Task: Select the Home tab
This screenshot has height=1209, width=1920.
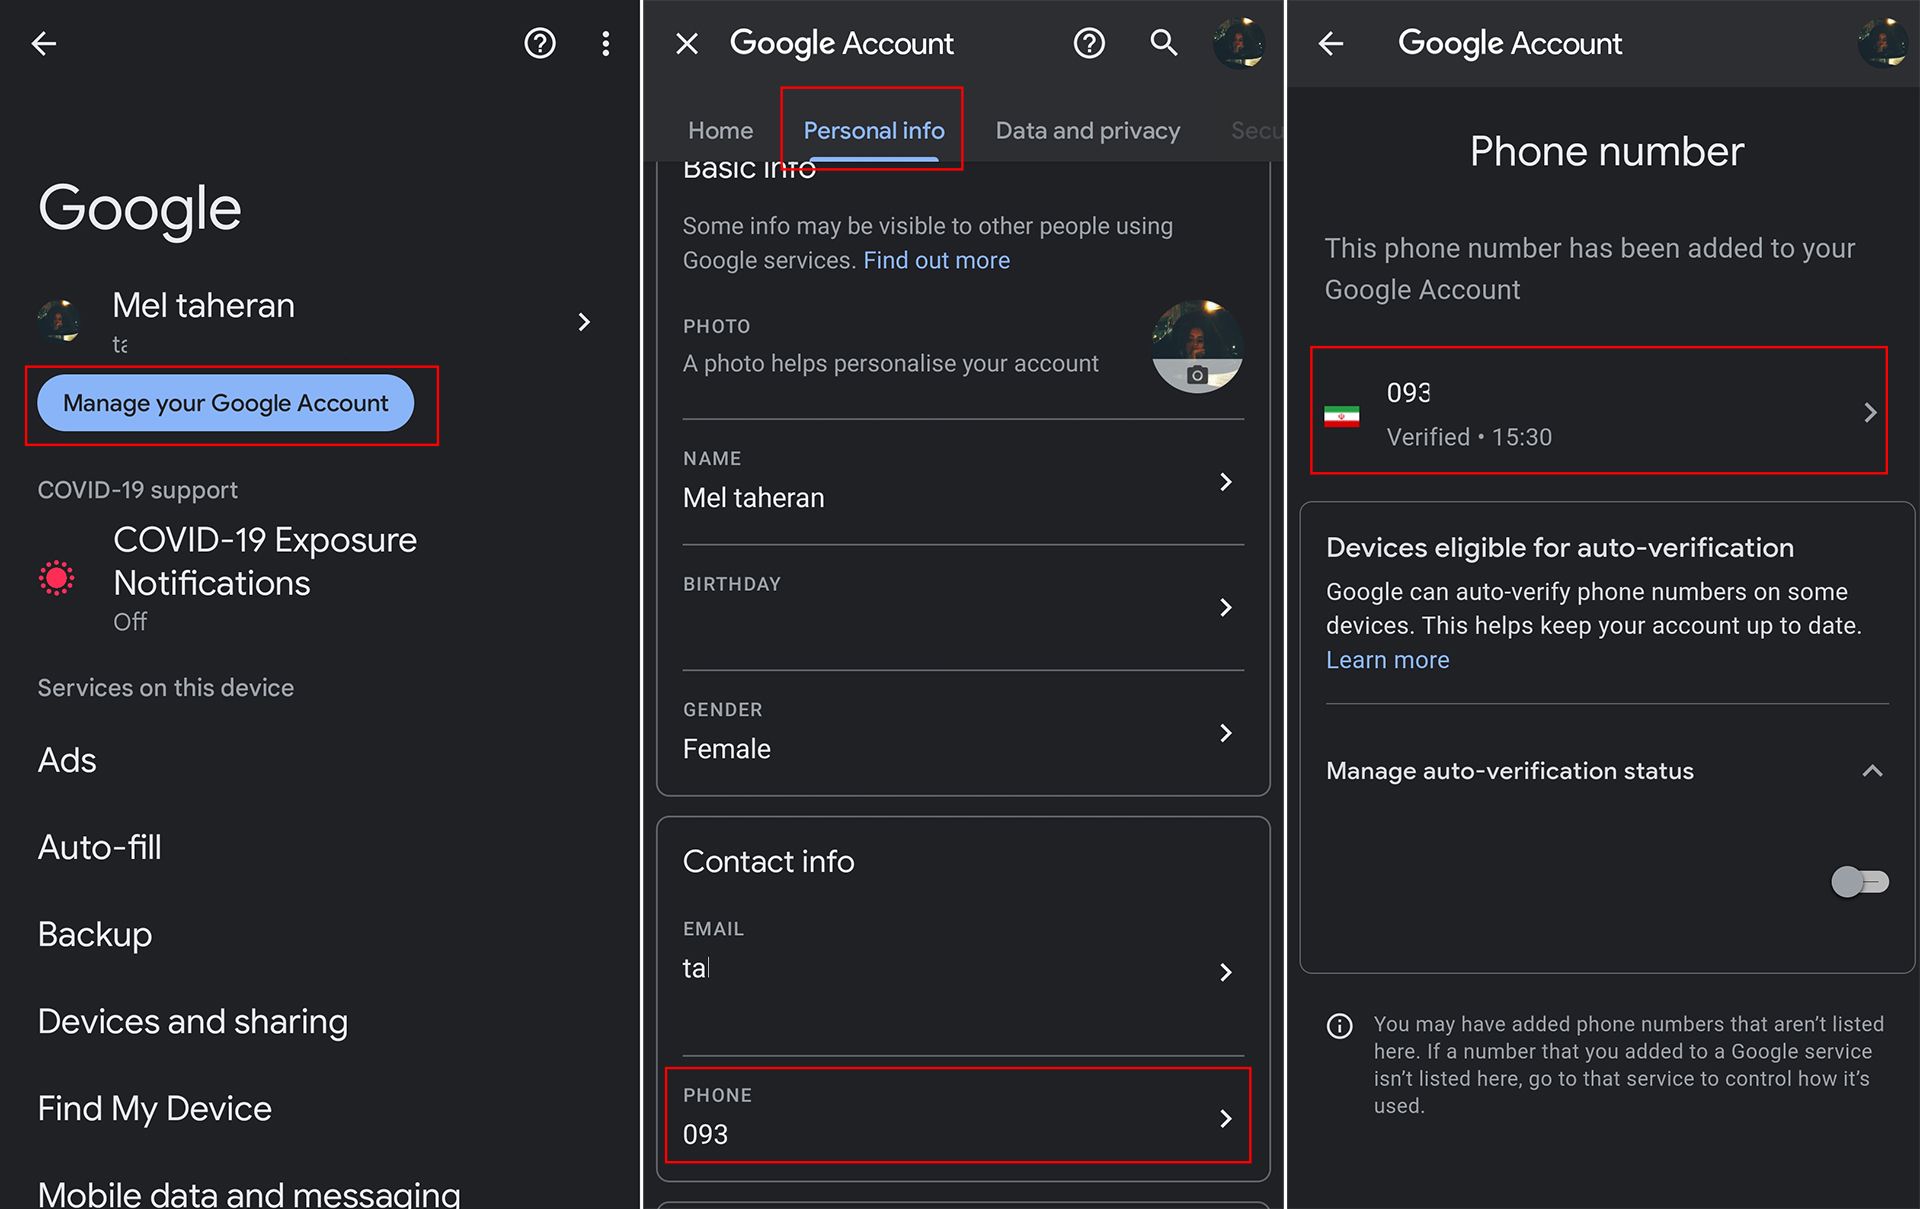Action: pyautogui.click(x=720, y=131)
